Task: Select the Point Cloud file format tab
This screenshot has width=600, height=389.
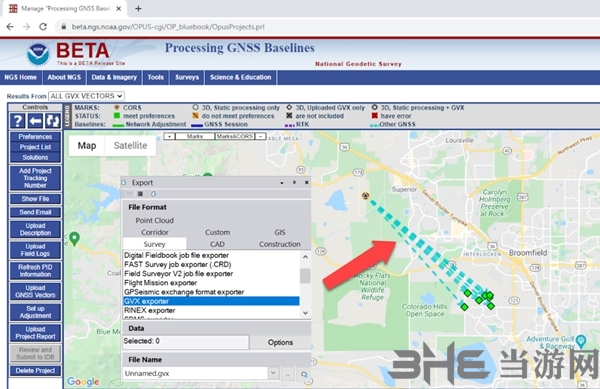Action: click(155, 220)
